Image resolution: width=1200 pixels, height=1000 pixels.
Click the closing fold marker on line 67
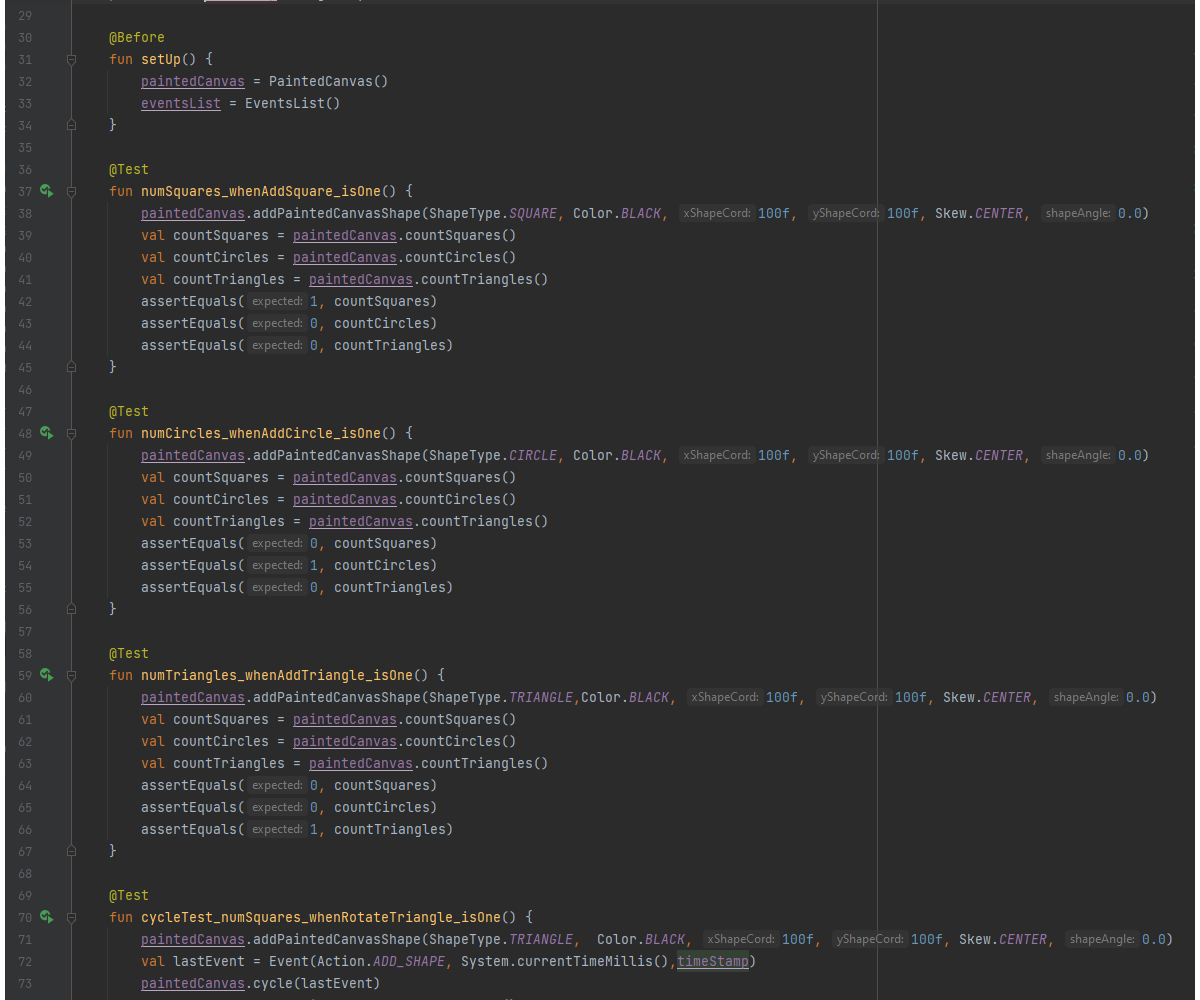coord(71,851)
